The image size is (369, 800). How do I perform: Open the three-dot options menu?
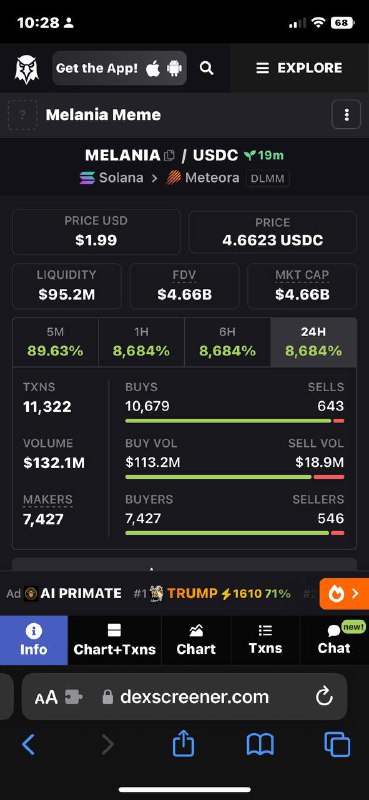[x=346, y=115]
